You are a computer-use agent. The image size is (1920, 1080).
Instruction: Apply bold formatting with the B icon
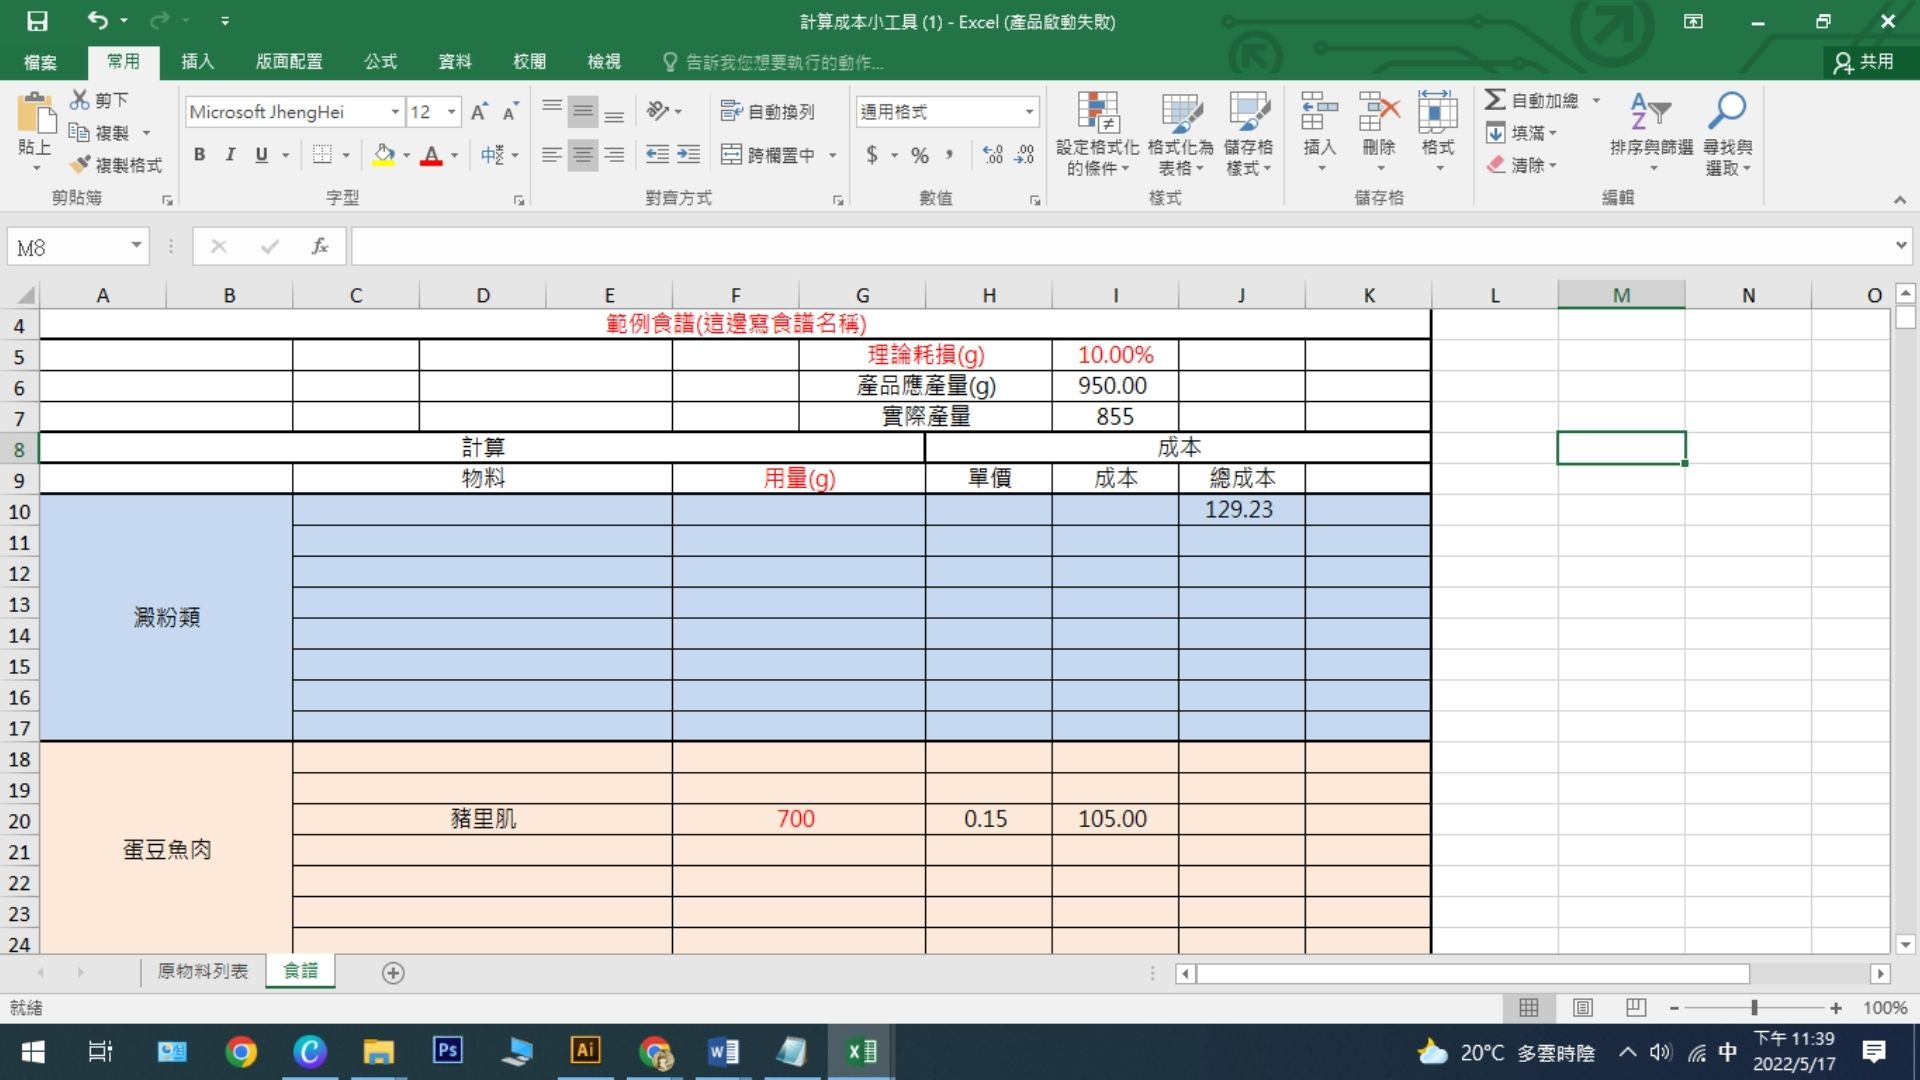point(198,155)
